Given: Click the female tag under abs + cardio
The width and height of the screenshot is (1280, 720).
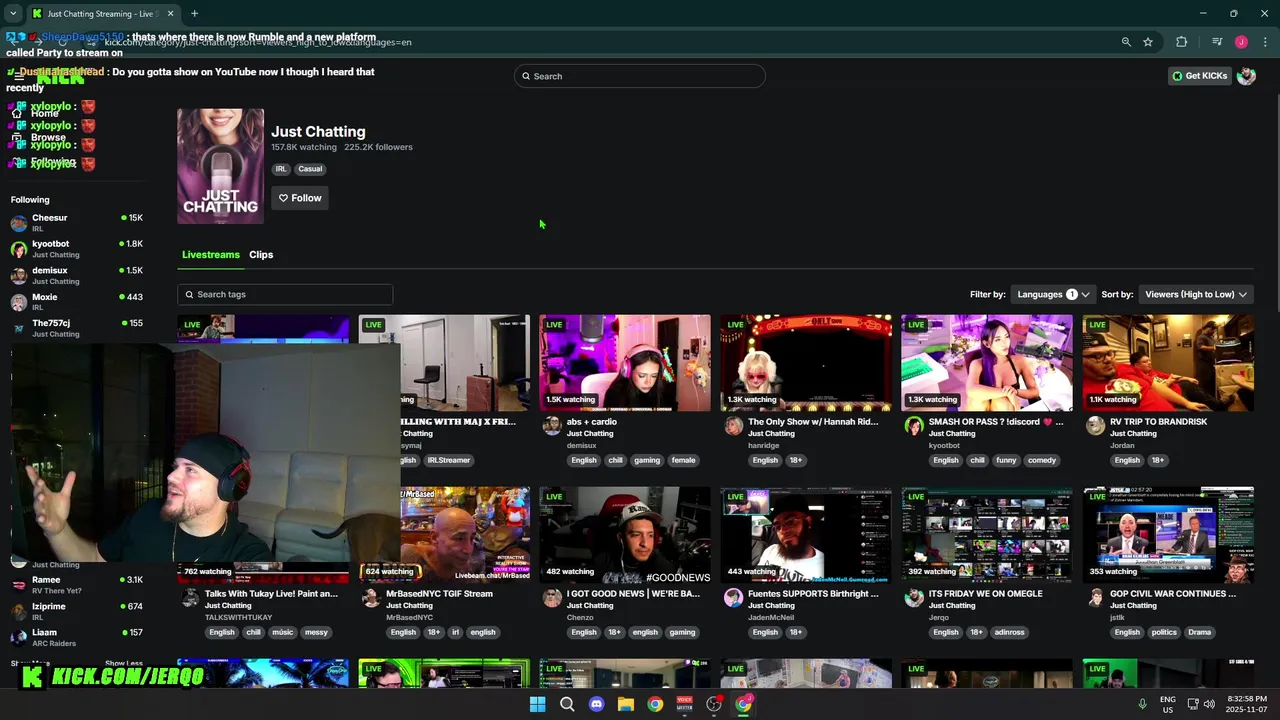Looking at the screenshot, I should [x=683, y=460].
